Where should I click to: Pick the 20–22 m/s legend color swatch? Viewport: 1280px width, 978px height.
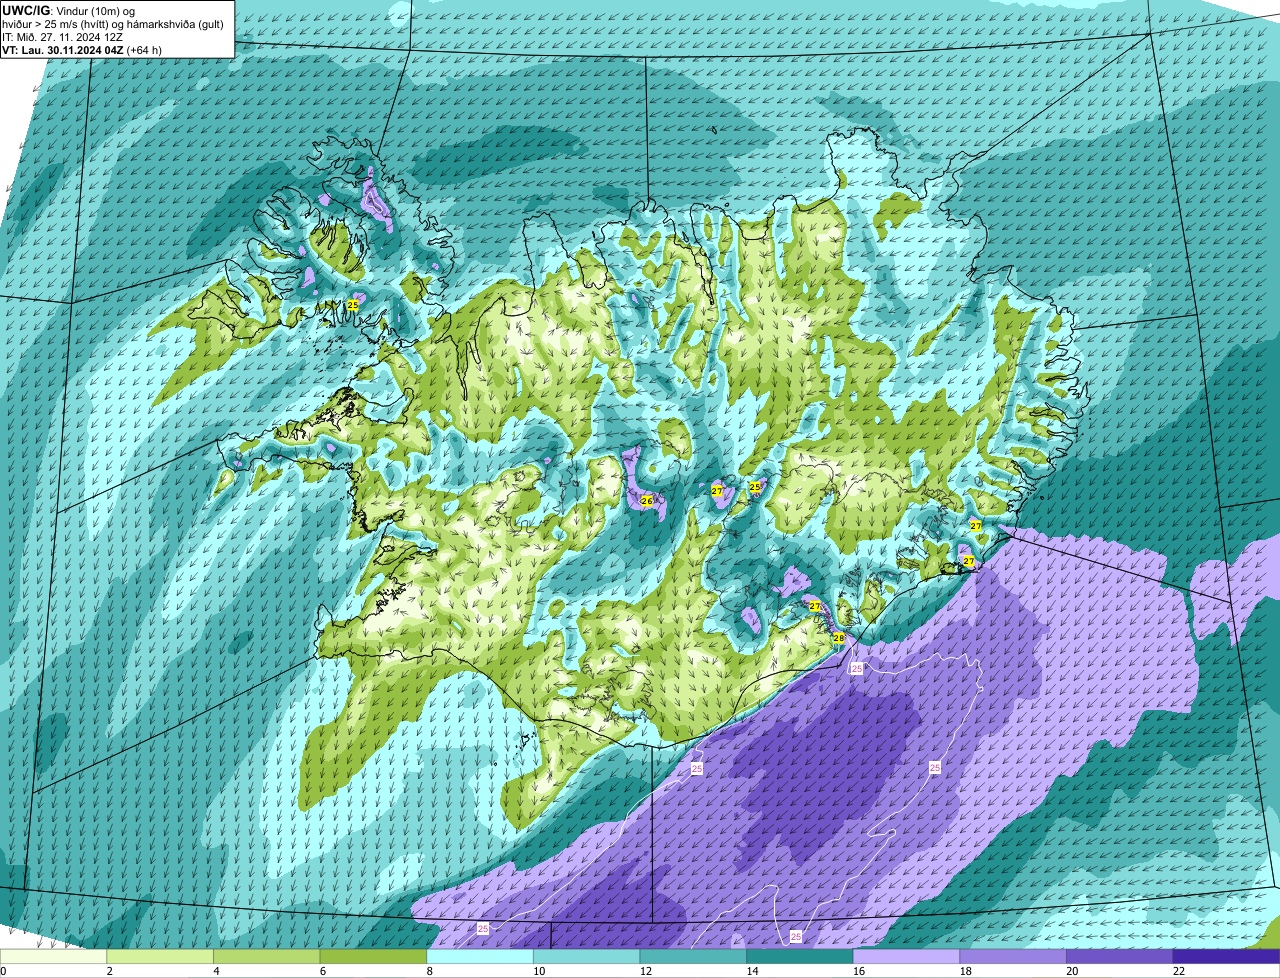point(1120,957)
